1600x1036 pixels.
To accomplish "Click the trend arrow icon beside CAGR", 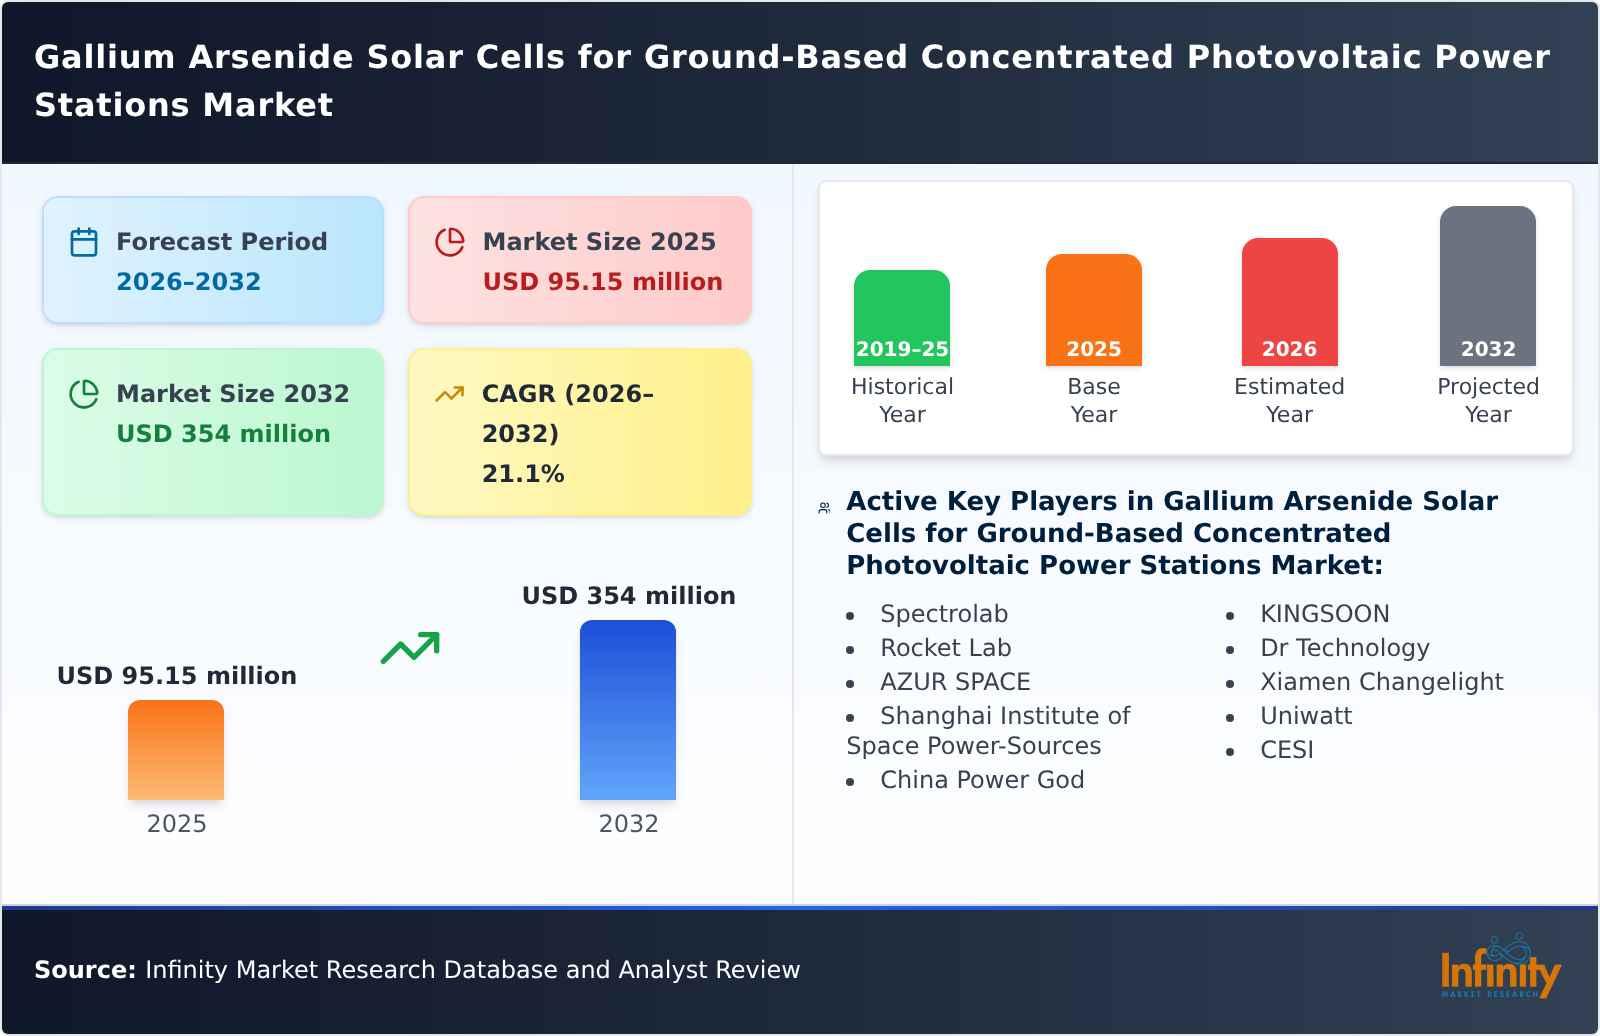I will pos(450,394).
